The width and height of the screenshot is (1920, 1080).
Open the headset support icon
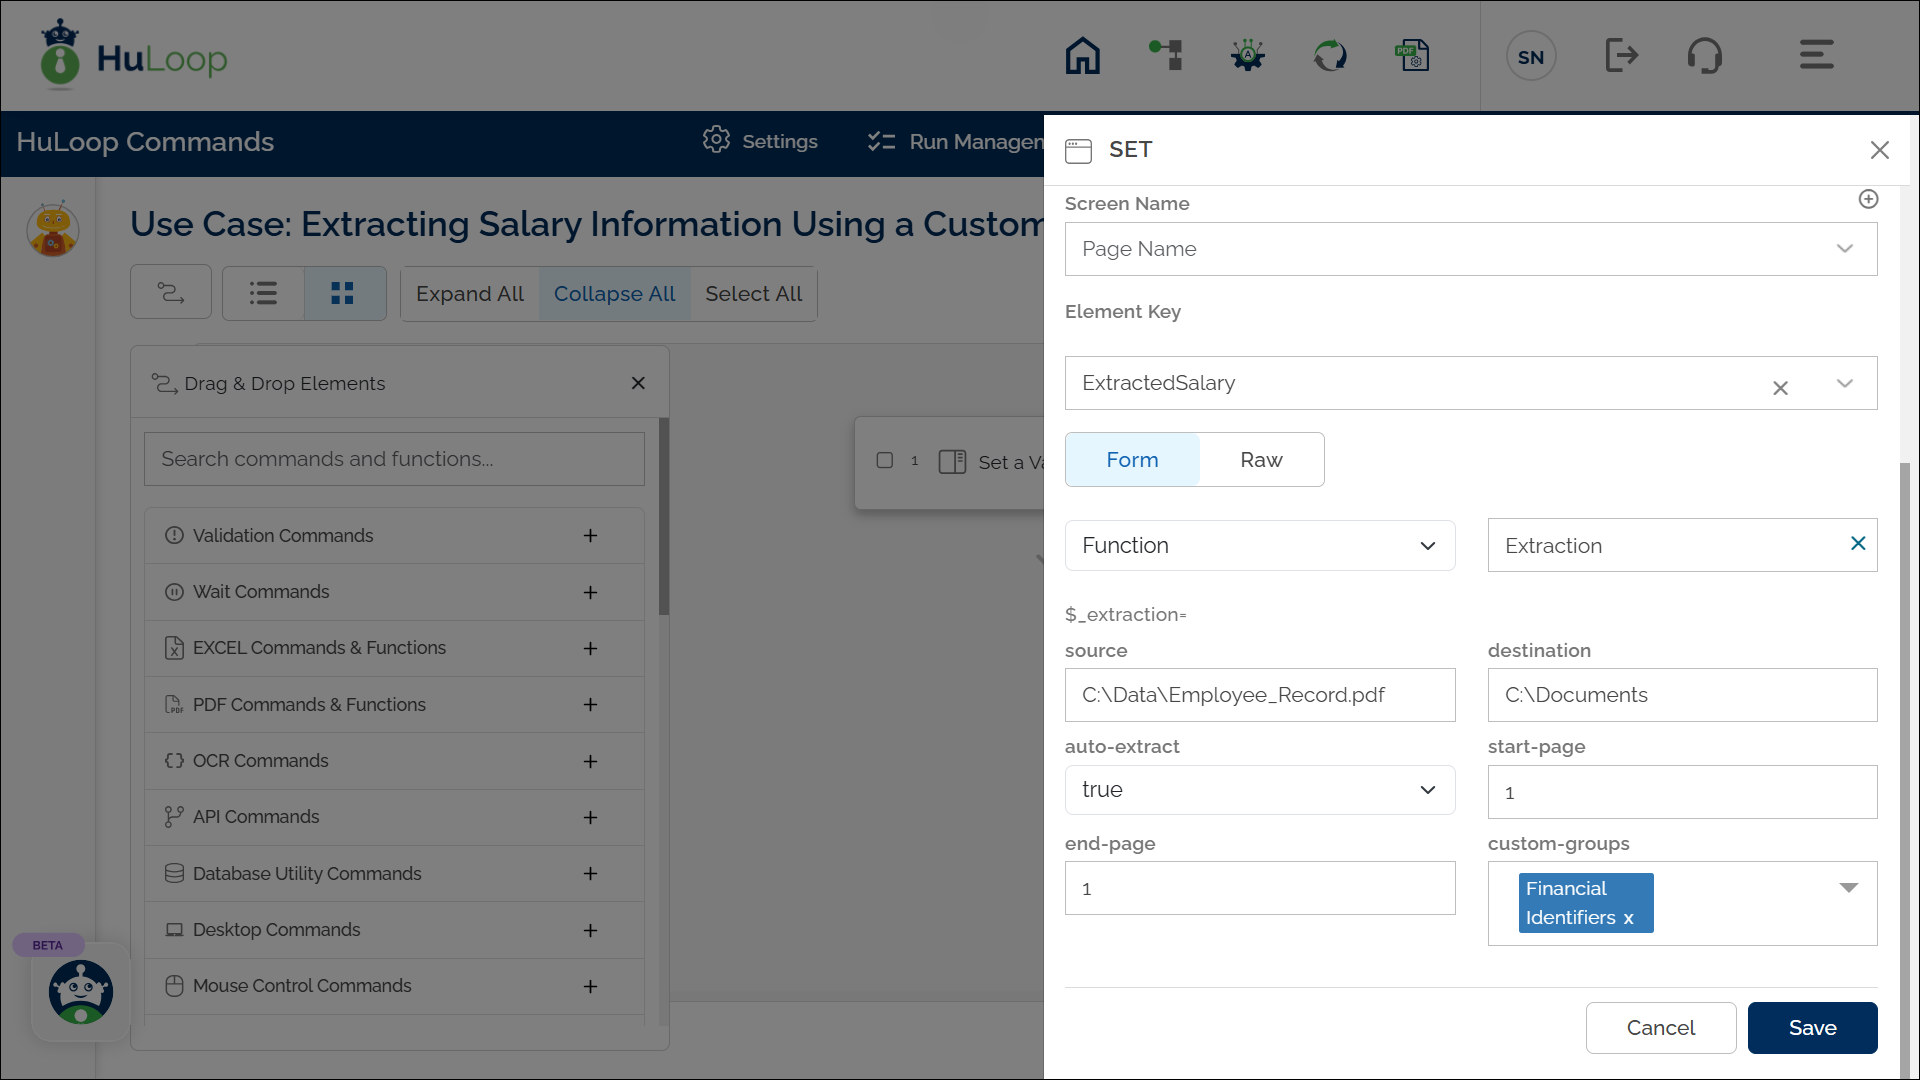(x=1704, y=56)
